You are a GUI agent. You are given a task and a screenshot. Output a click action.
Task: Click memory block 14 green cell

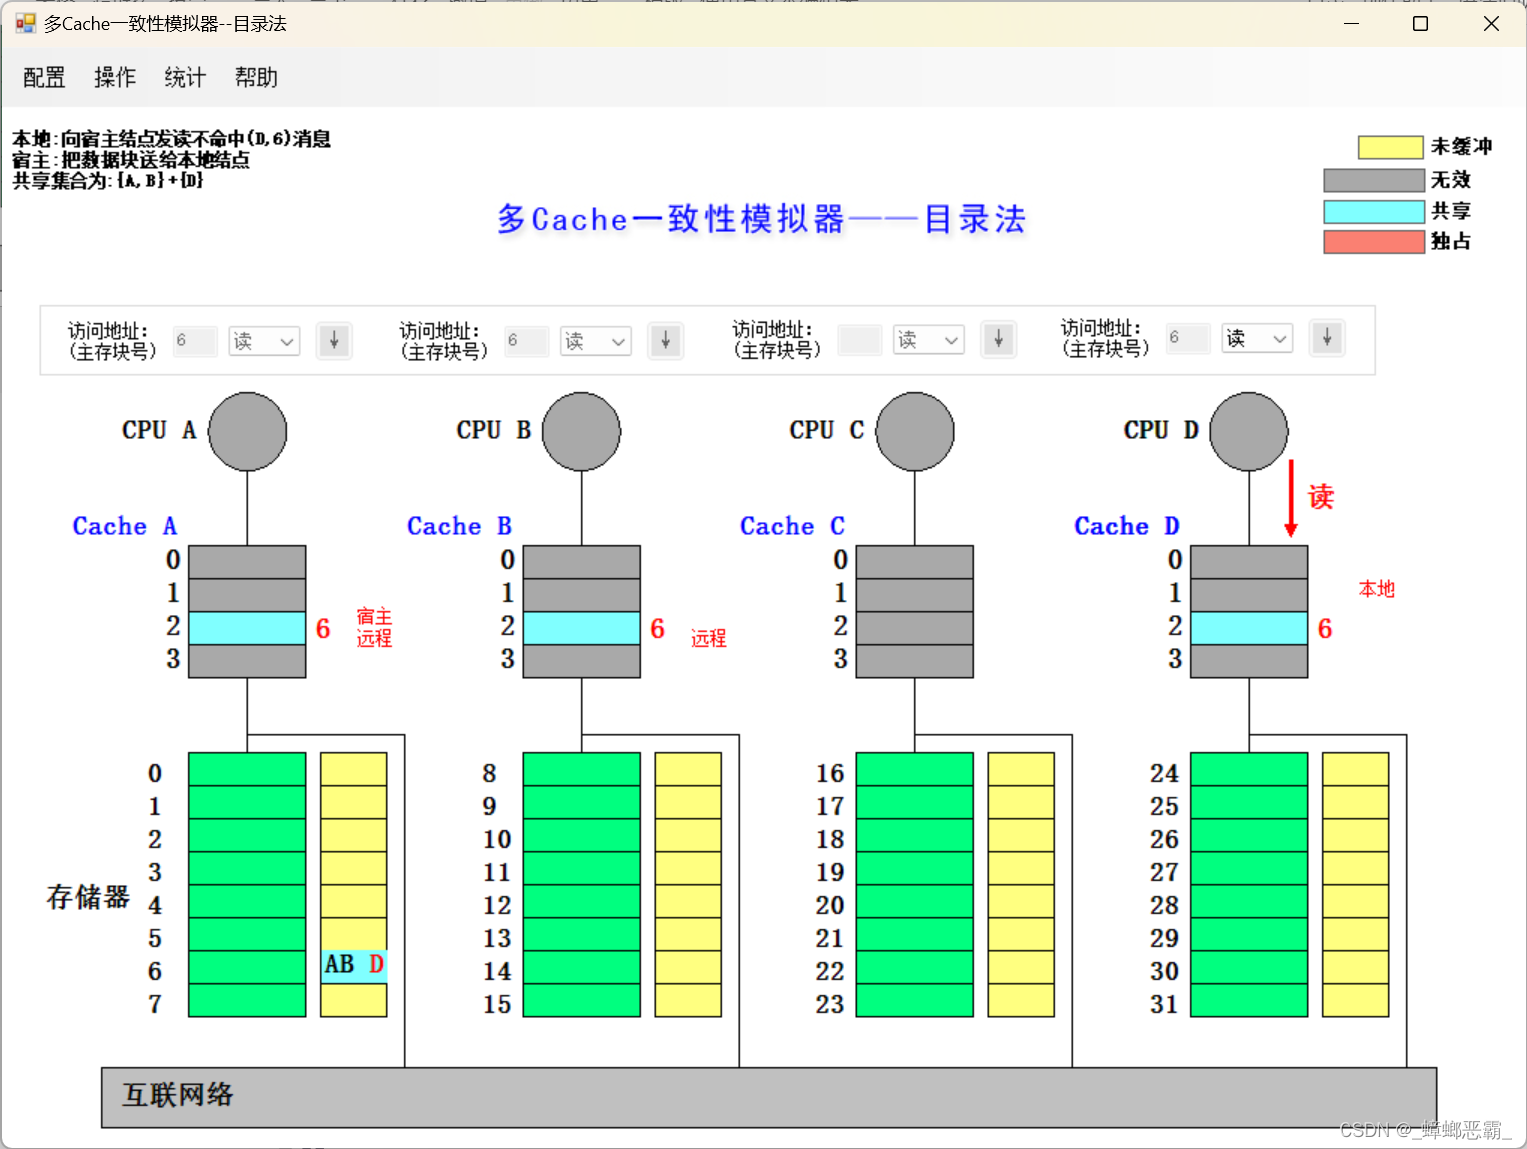click(582, 967)
